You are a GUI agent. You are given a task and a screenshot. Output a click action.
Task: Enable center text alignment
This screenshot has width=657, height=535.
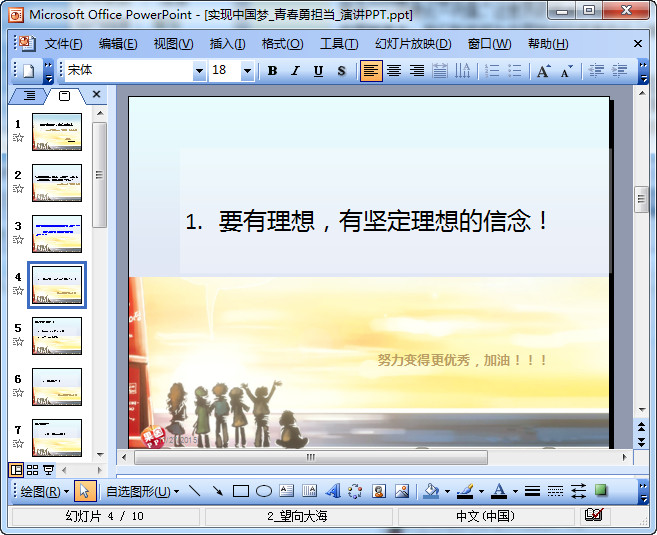(394, 71)
